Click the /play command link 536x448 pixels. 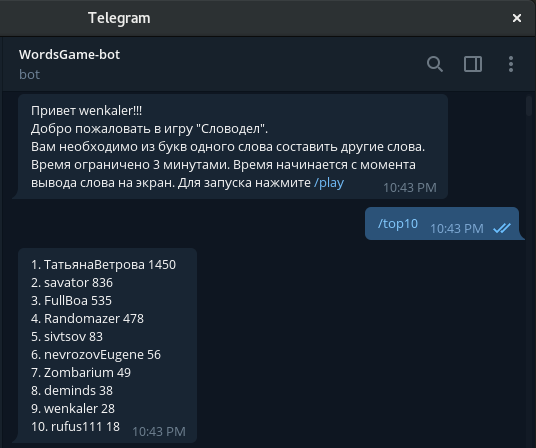(329, 183)
